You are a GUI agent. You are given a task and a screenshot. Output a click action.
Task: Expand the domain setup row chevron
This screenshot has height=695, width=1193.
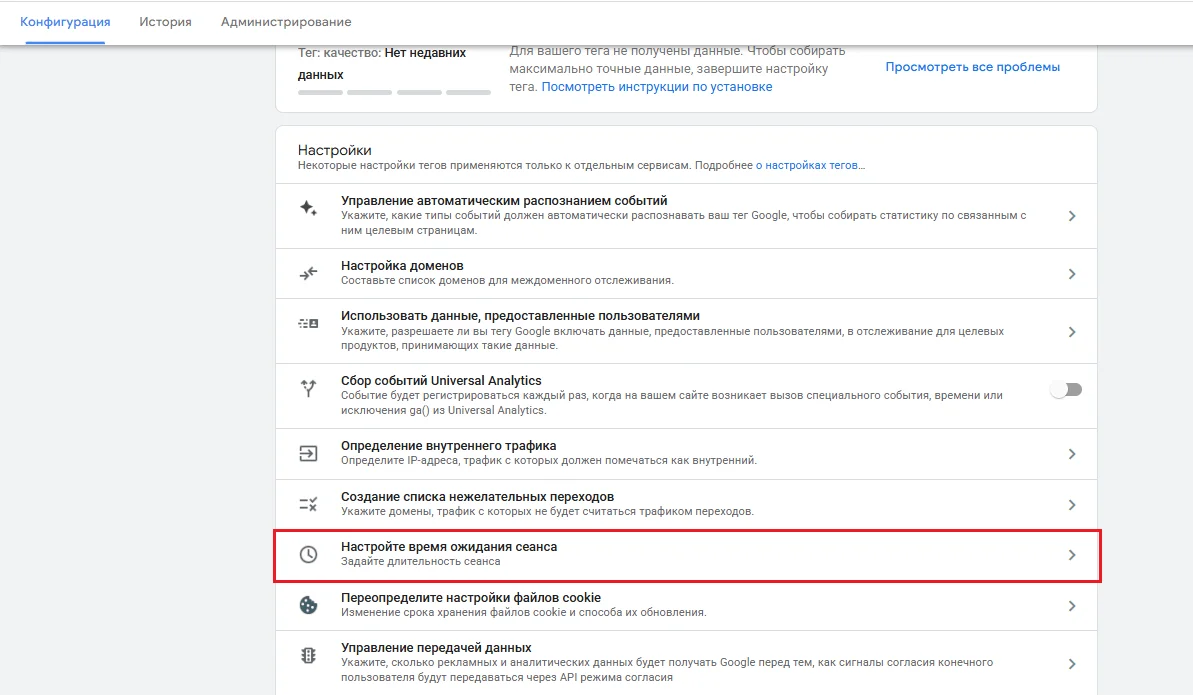1071,273
